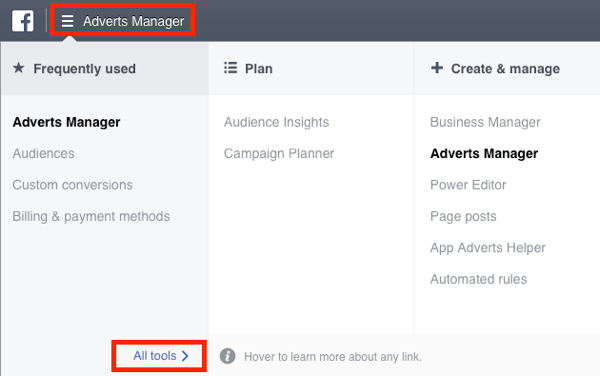The height and width of the screenshot is (376, 600).
Task: Open the hamburger menu icon
Action: pos(67,21)
